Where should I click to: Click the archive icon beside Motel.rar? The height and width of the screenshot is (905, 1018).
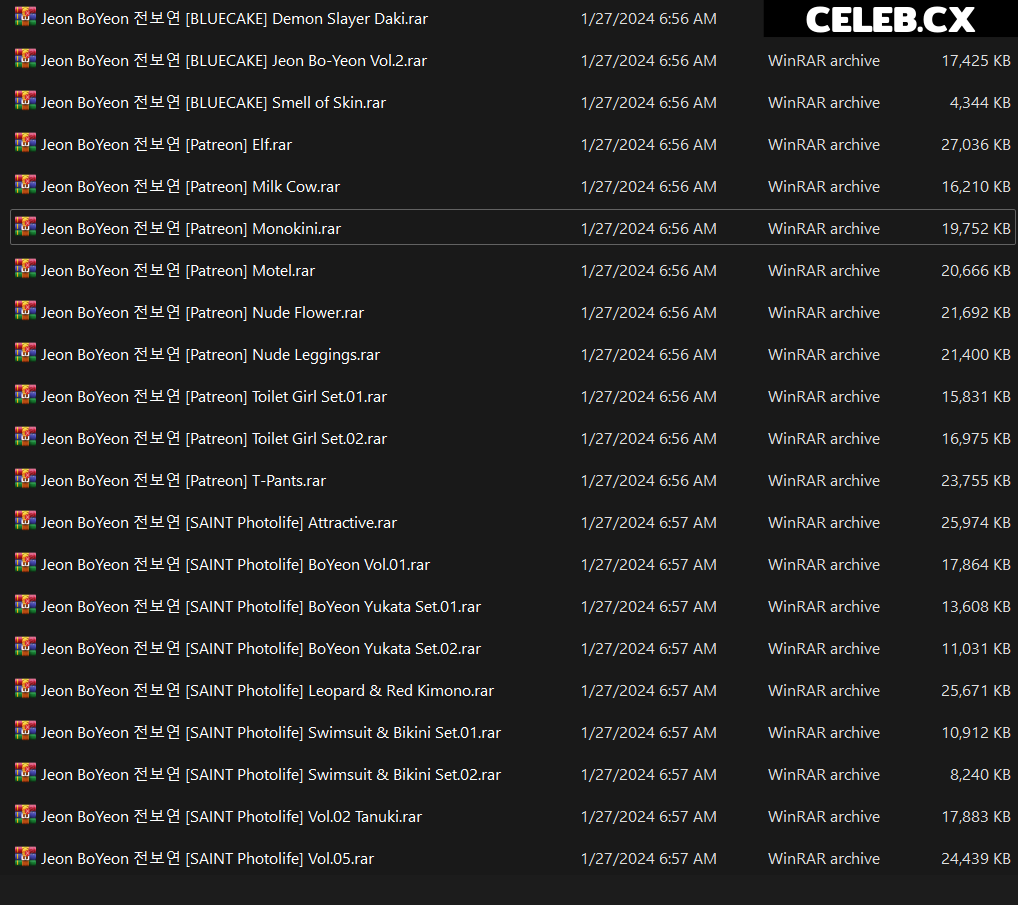click(x=25, y=268)
